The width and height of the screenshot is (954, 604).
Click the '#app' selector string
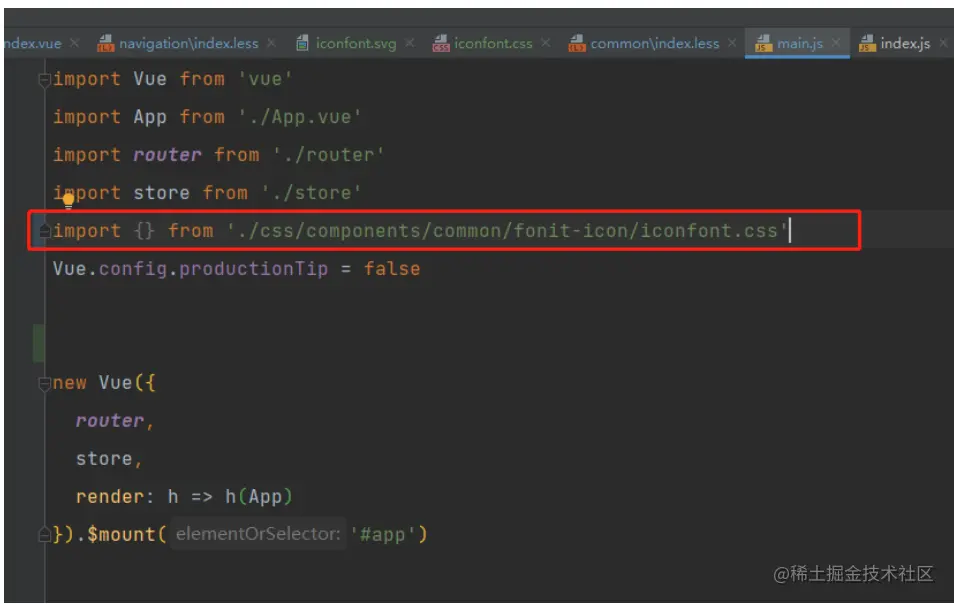click(382, 534)
